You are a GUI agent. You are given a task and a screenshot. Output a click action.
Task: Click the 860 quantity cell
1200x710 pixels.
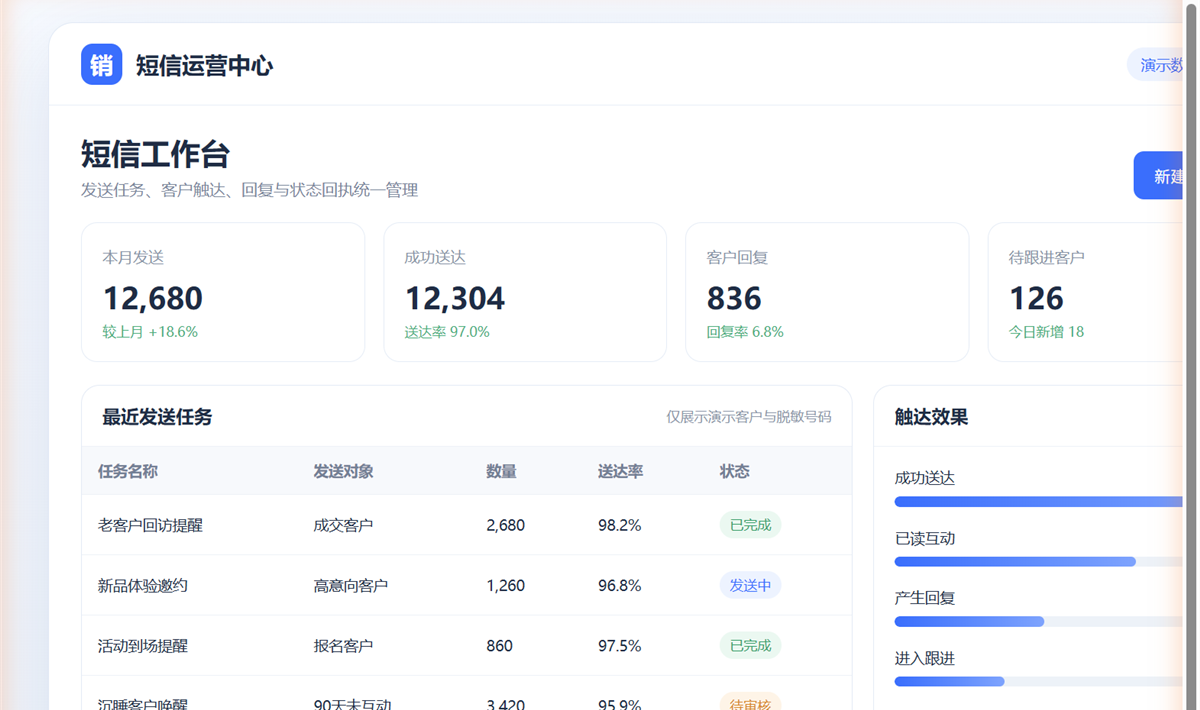click(499, 646)
